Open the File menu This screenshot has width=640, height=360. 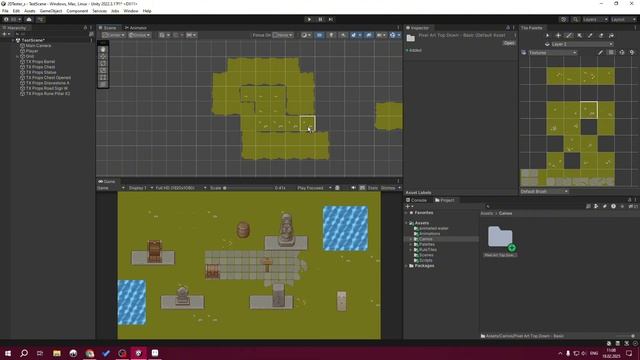(5, 11)
